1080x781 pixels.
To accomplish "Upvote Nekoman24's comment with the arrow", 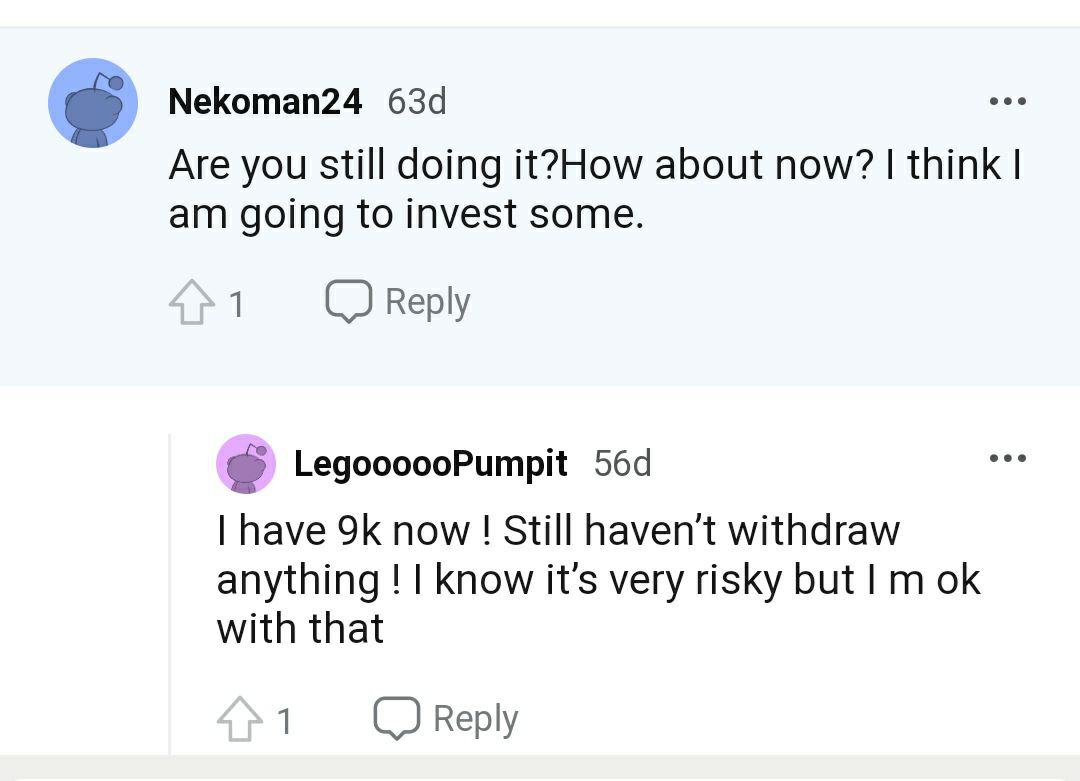I will coord(191,302).
